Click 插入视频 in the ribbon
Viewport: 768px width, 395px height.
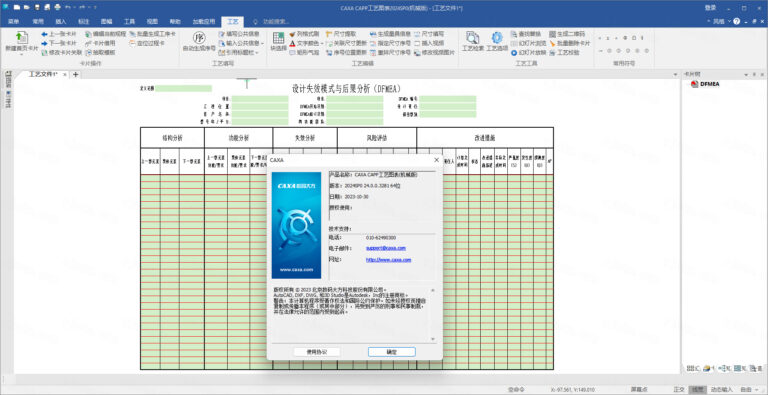click(x=429, y=43)
